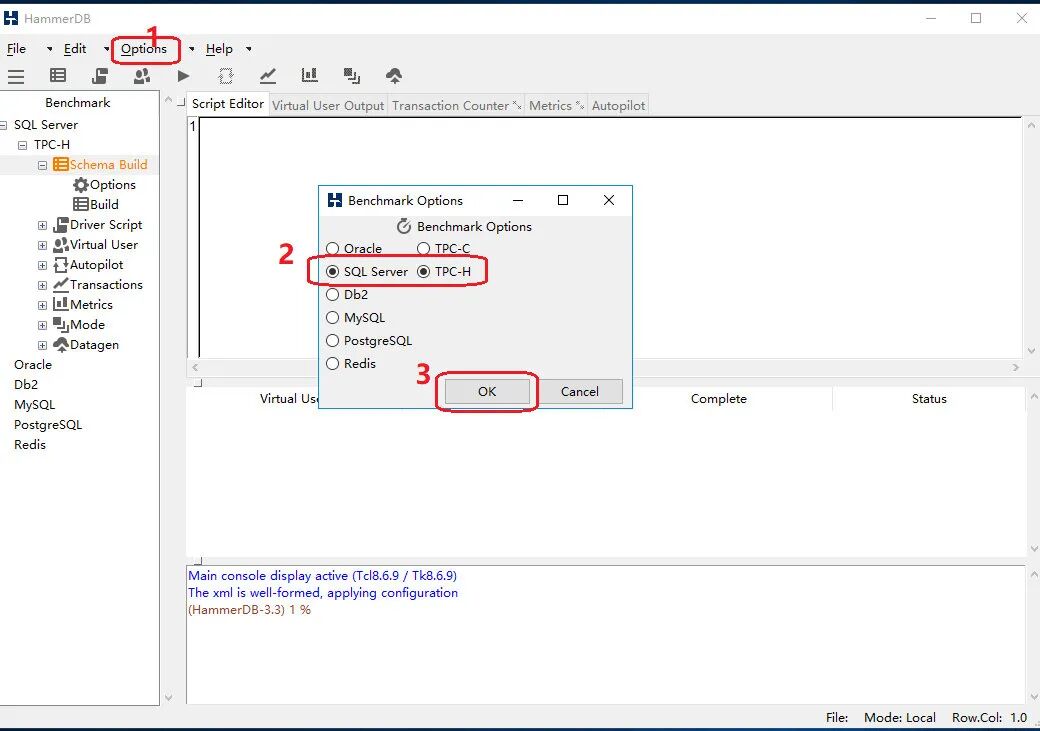Expand the Driver Script node
The image size is (1040, 731).
coord(42,226)
